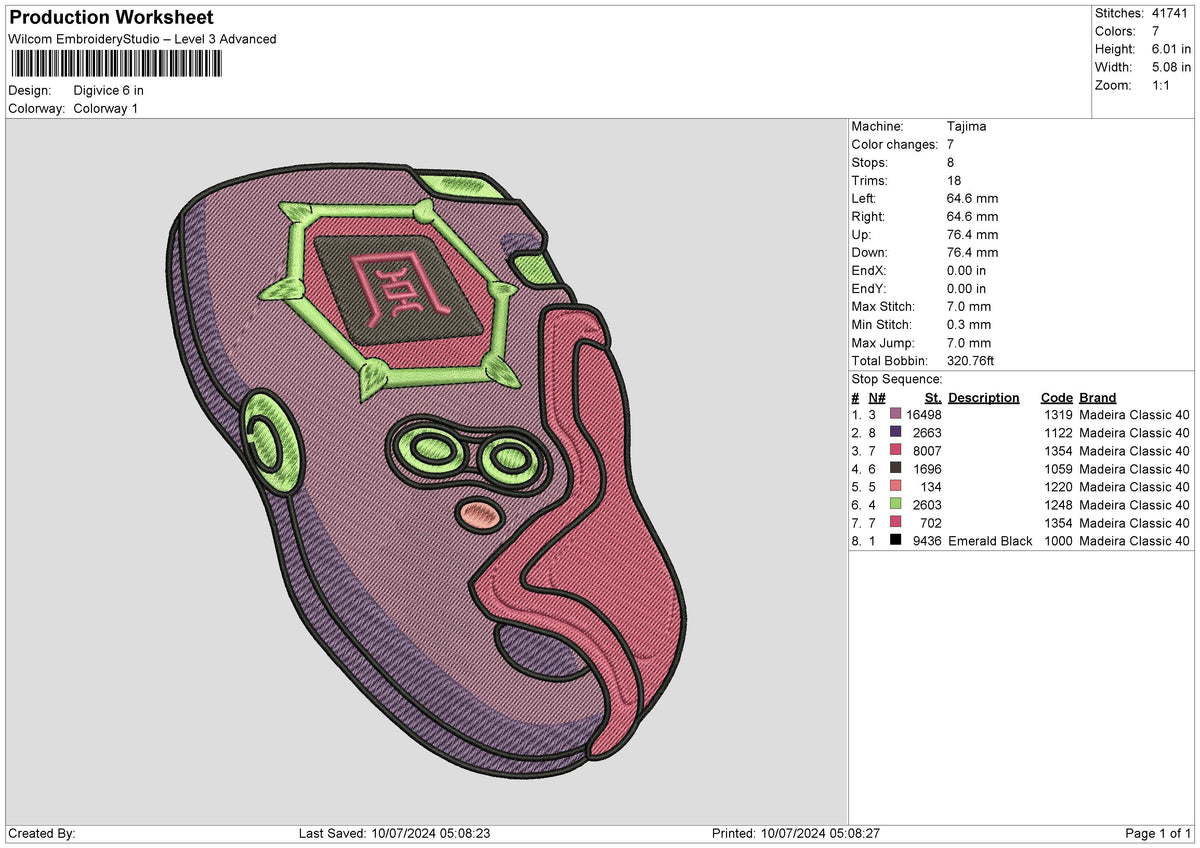Pick the black swatch beside 9436
Image resolution: width=1200 pixels, height=848 pixels.
(x=895, y=541)
